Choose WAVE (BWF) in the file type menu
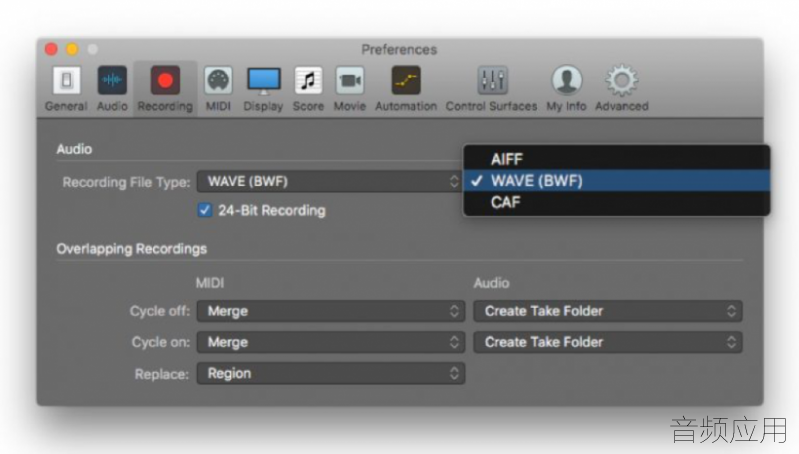799x454 pixels. pyautogui.click(x=617, y=180)
